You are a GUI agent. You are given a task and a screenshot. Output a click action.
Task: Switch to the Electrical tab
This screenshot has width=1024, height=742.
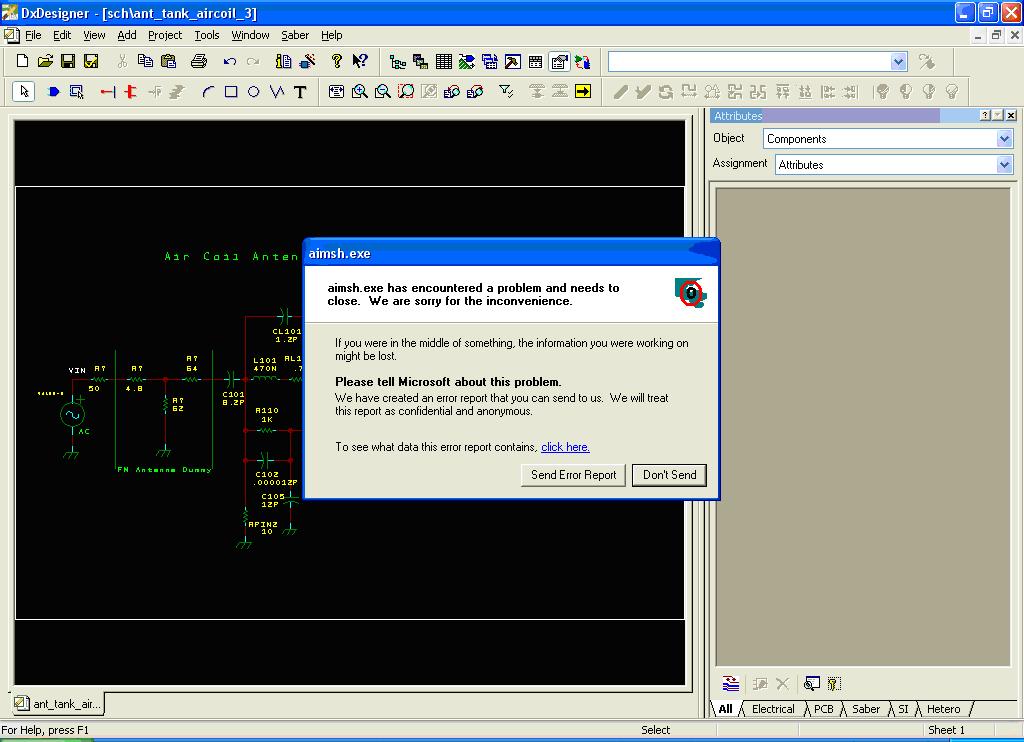pos(772,709)
